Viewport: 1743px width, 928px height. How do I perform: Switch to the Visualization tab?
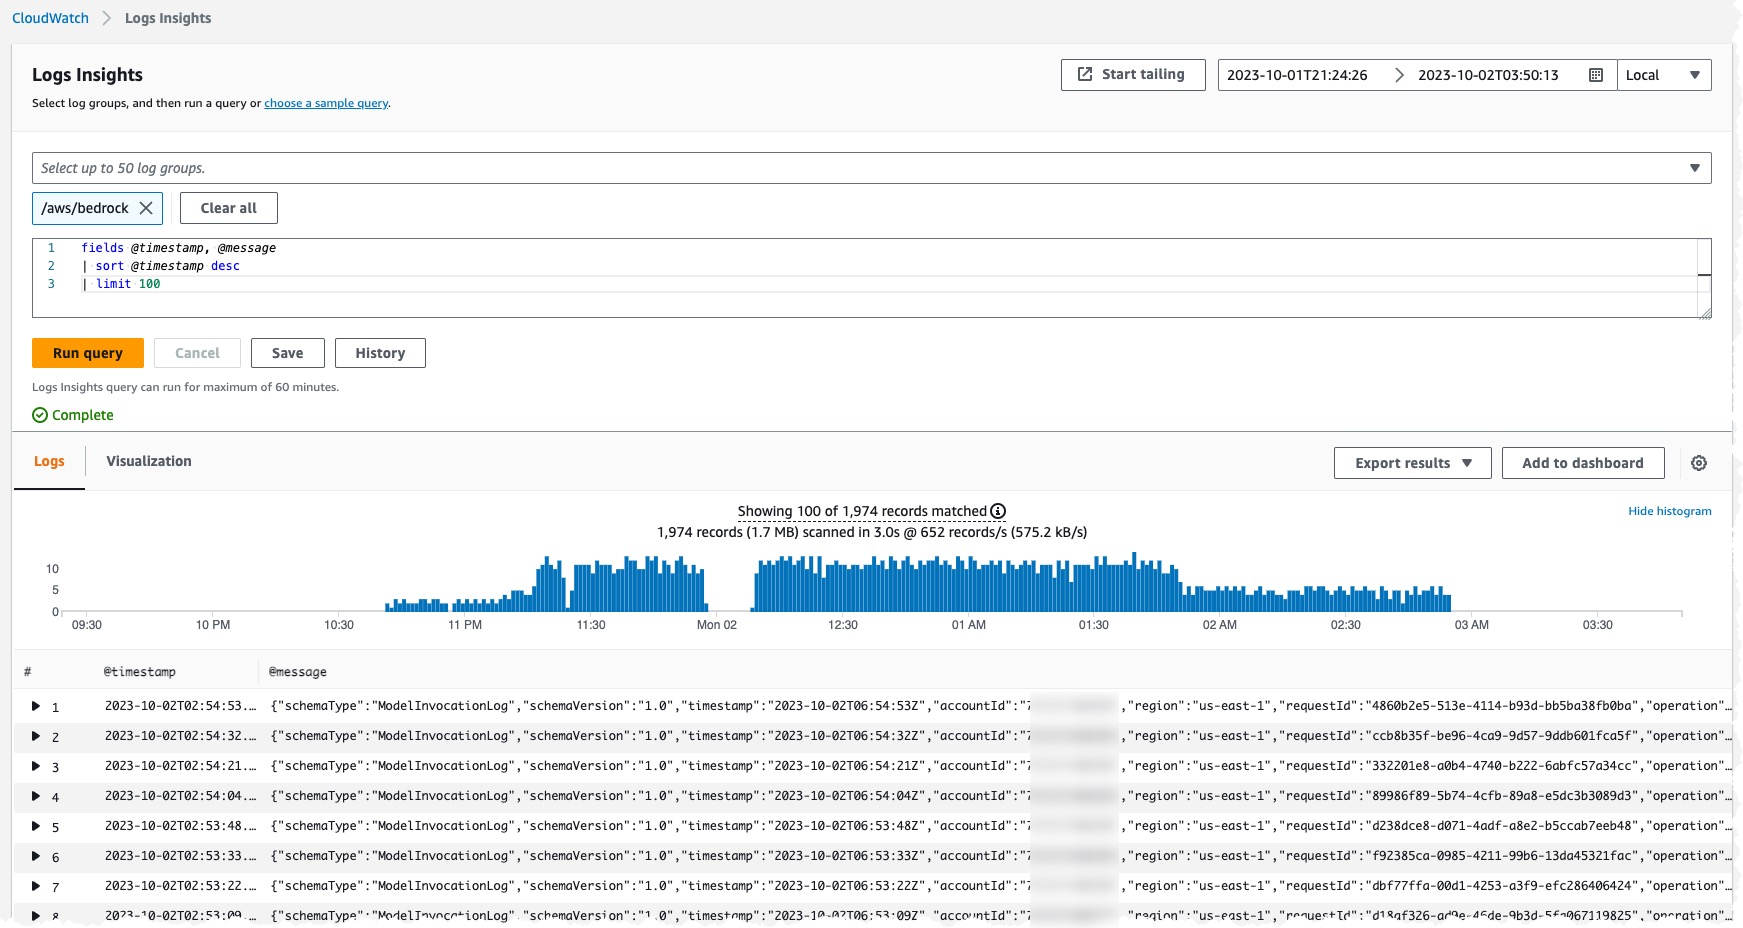tap(149, 461)
